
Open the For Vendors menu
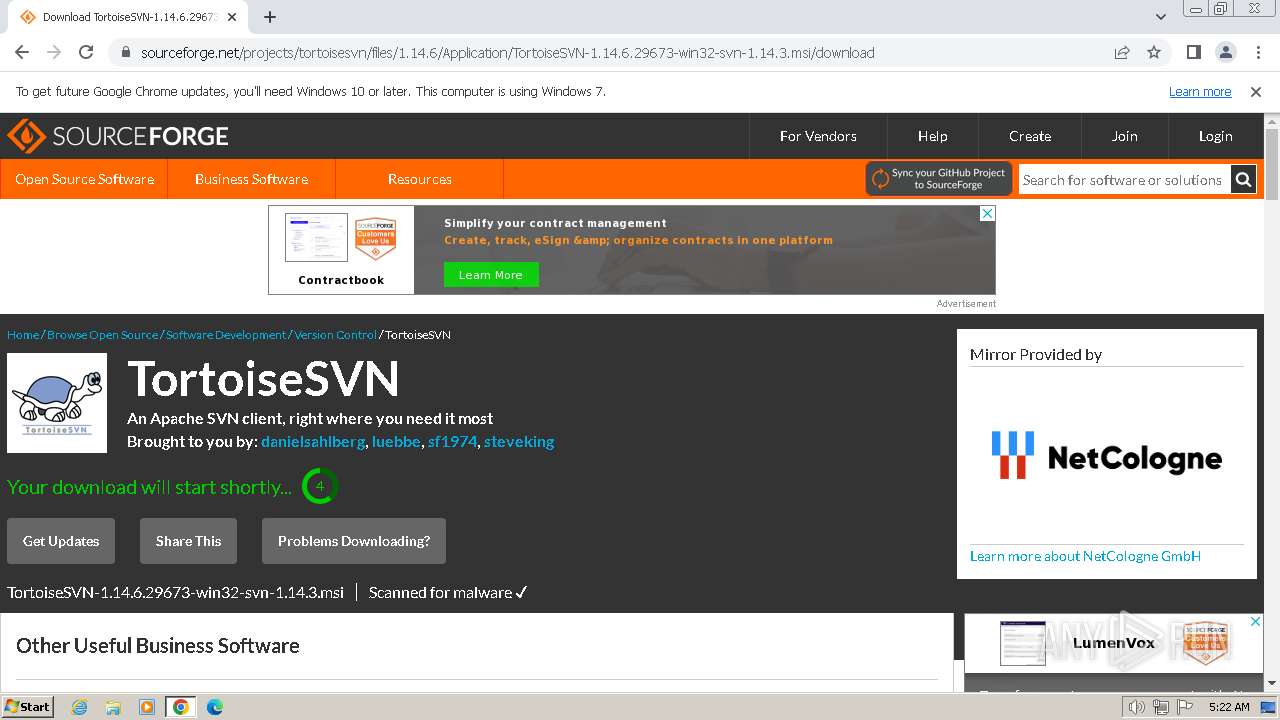(x=818, y=136)
